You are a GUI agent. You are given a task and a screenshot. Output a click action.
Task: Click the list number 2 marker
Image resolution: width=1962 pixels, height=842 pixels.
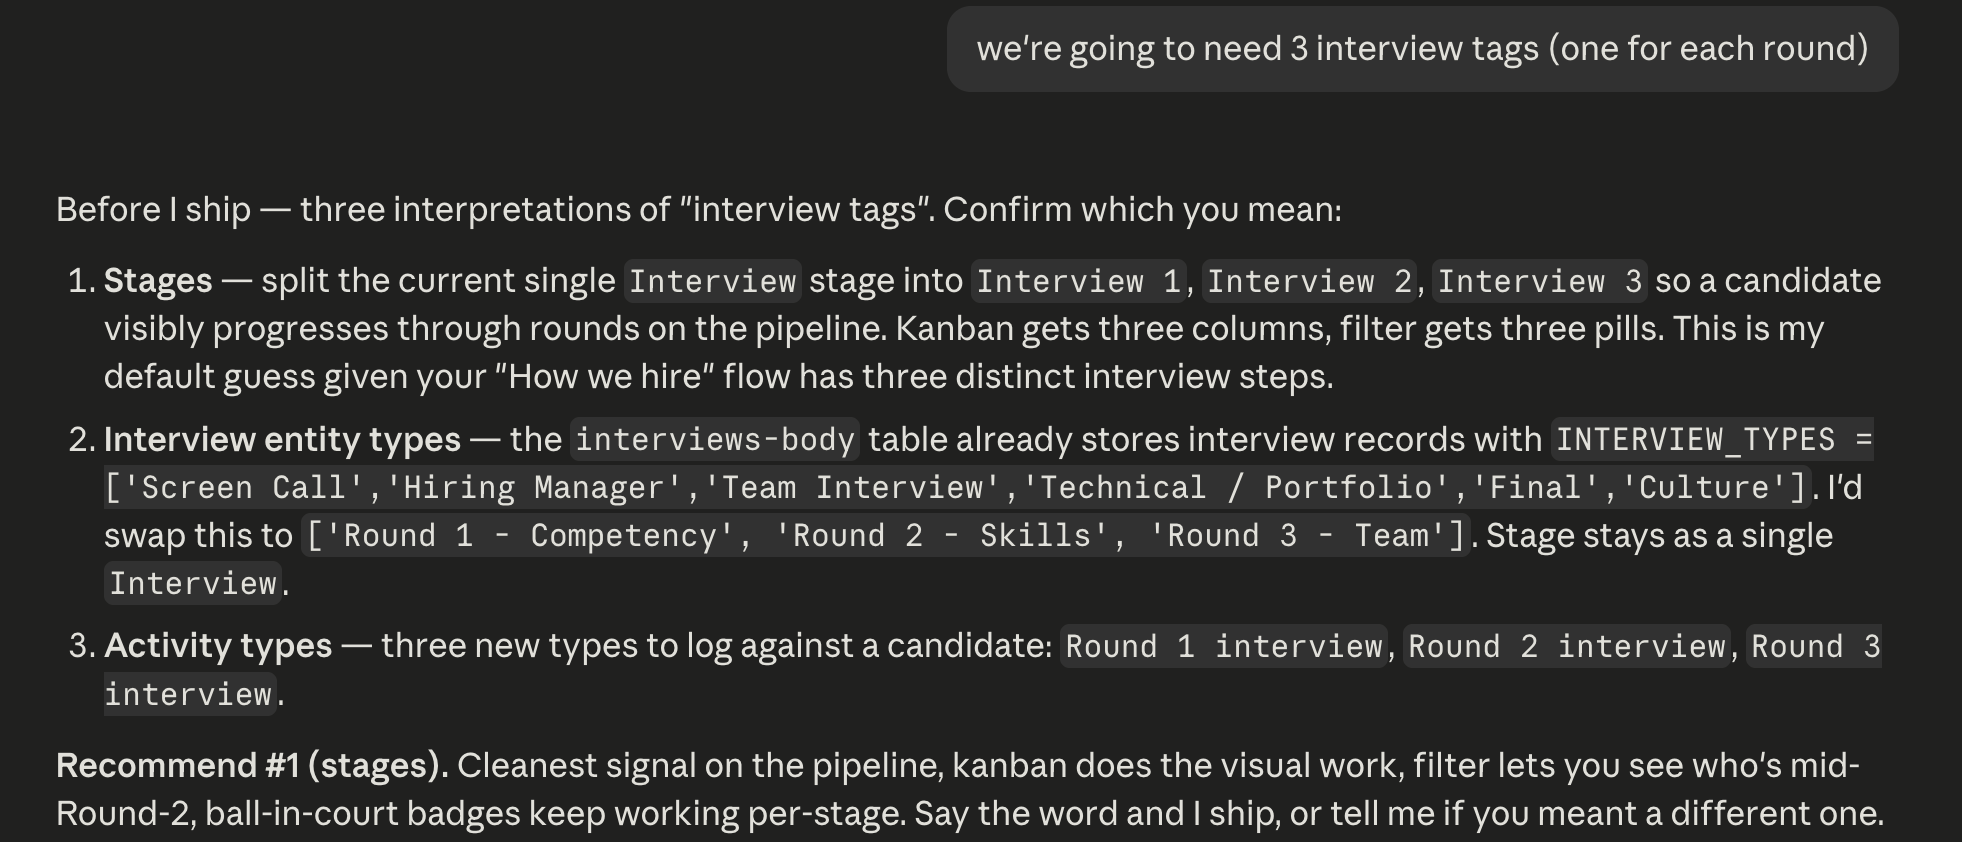80,440
